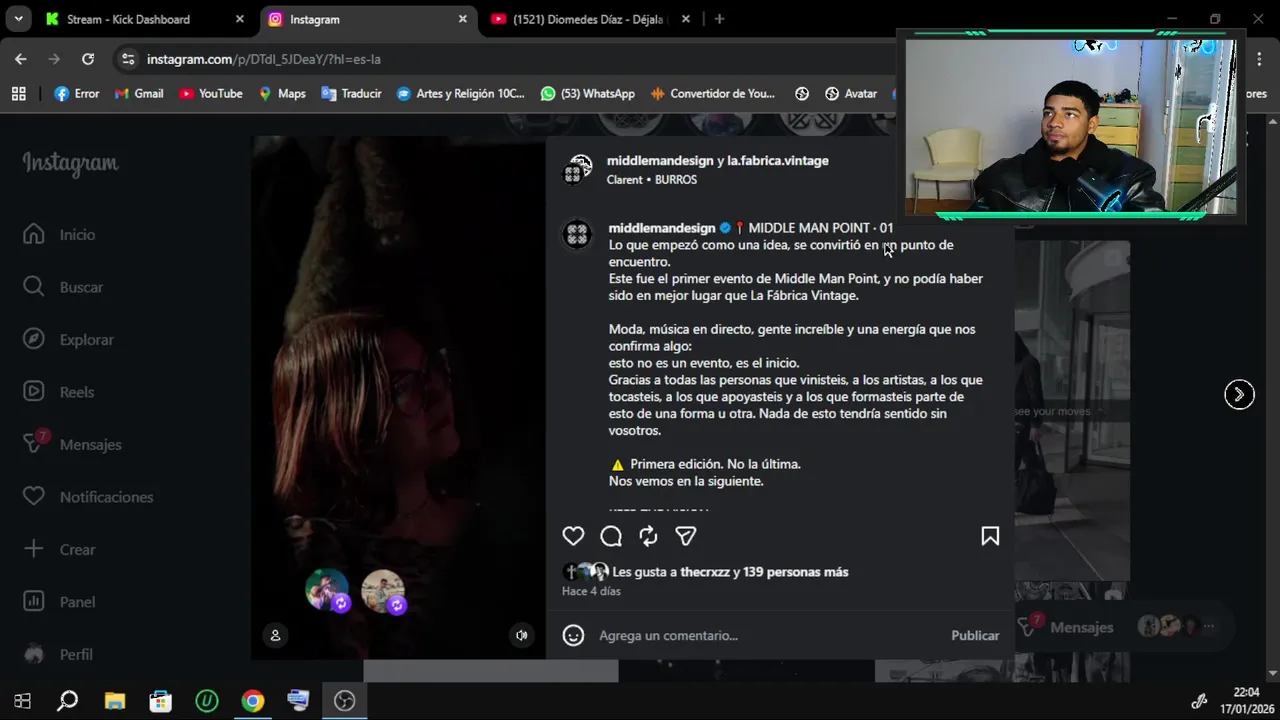Open la.fabrica.vintage profile link
The height and width of the screenshot is (720, 1280).
(x=778, y=160)
